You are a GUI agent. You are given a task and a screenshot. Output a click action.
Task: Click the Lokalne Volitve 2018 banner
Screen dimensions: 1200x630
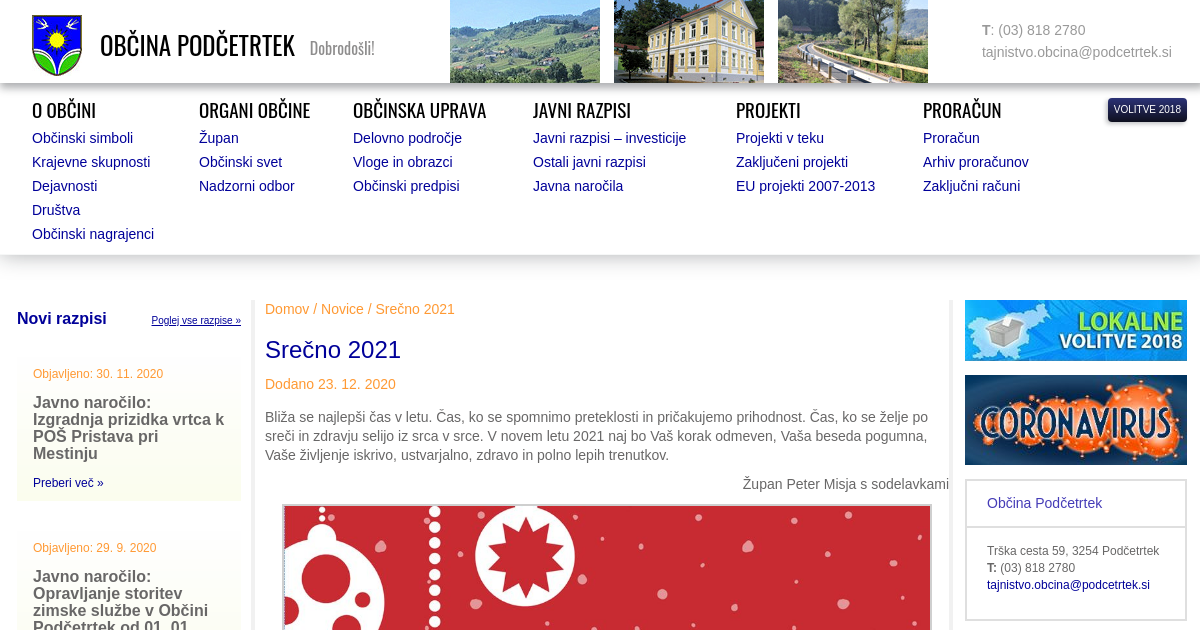(1075, 330)
